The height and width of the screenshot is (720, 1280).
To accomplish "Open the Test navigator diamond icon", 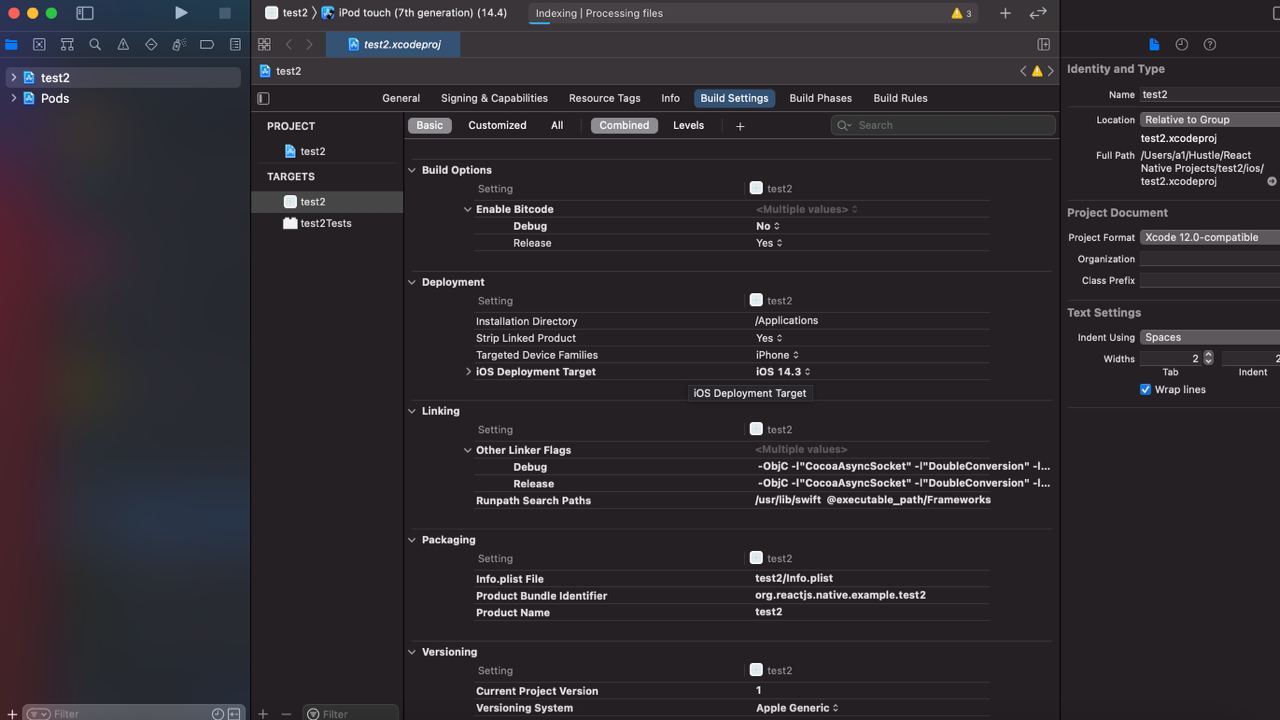I will click(151, 44).
